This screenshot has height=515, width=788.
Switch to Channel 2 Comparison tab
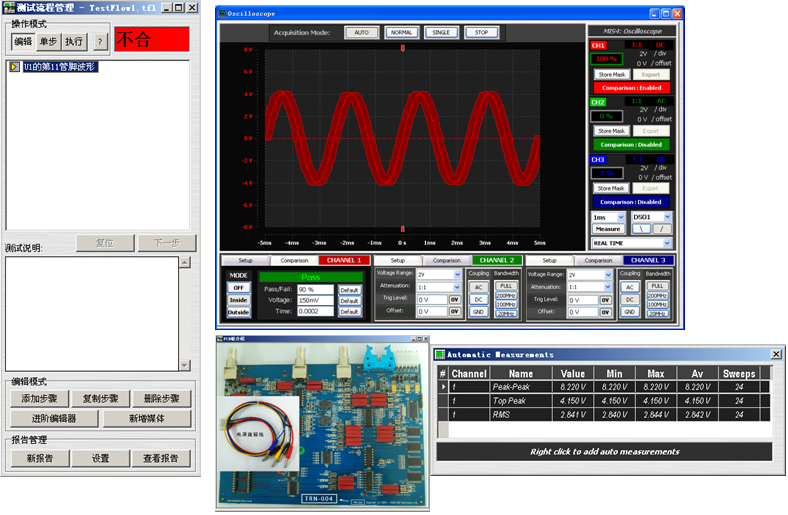[446, 260]
